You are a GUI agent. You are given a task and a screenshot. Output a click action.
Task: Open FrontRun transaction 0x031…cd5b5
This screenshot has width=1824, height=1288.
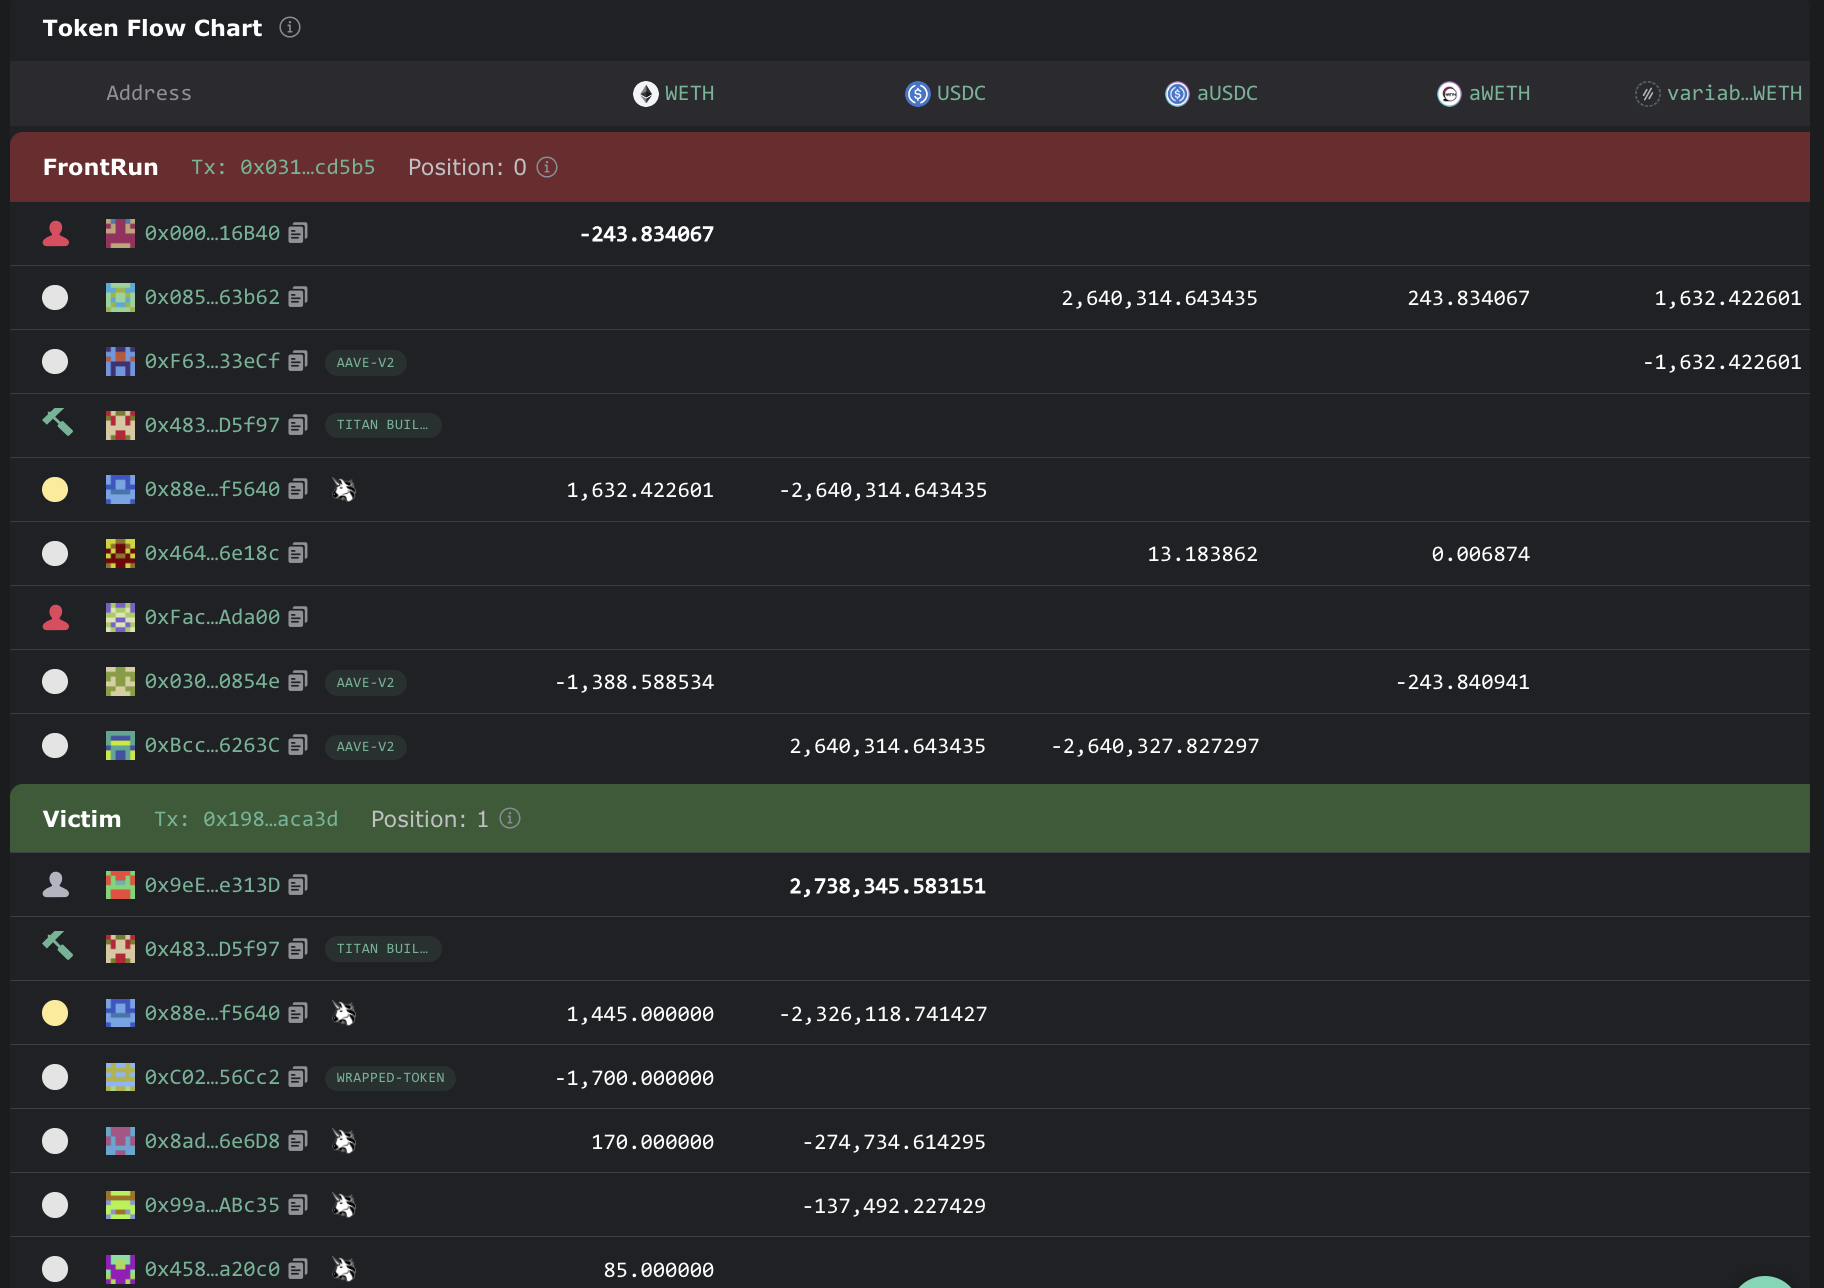pos(307,167)
